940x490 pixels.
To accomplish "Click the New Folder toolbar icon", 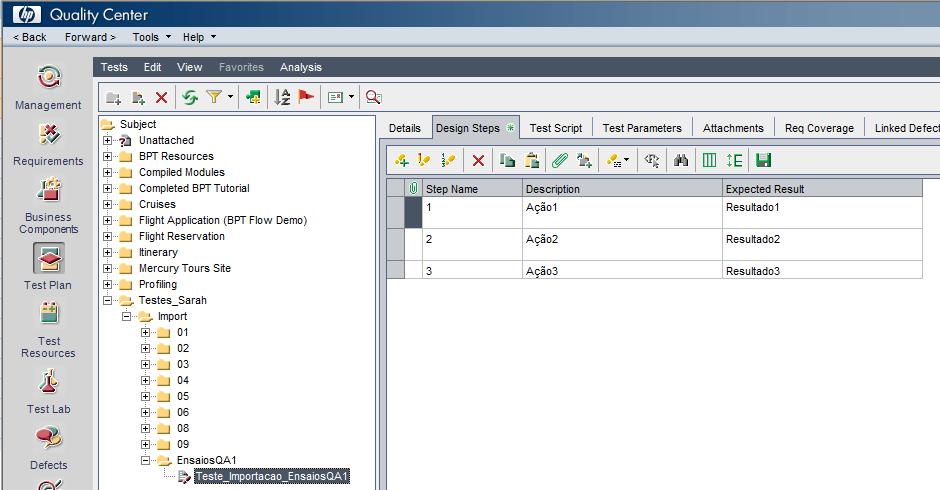I will coord(113,97).
